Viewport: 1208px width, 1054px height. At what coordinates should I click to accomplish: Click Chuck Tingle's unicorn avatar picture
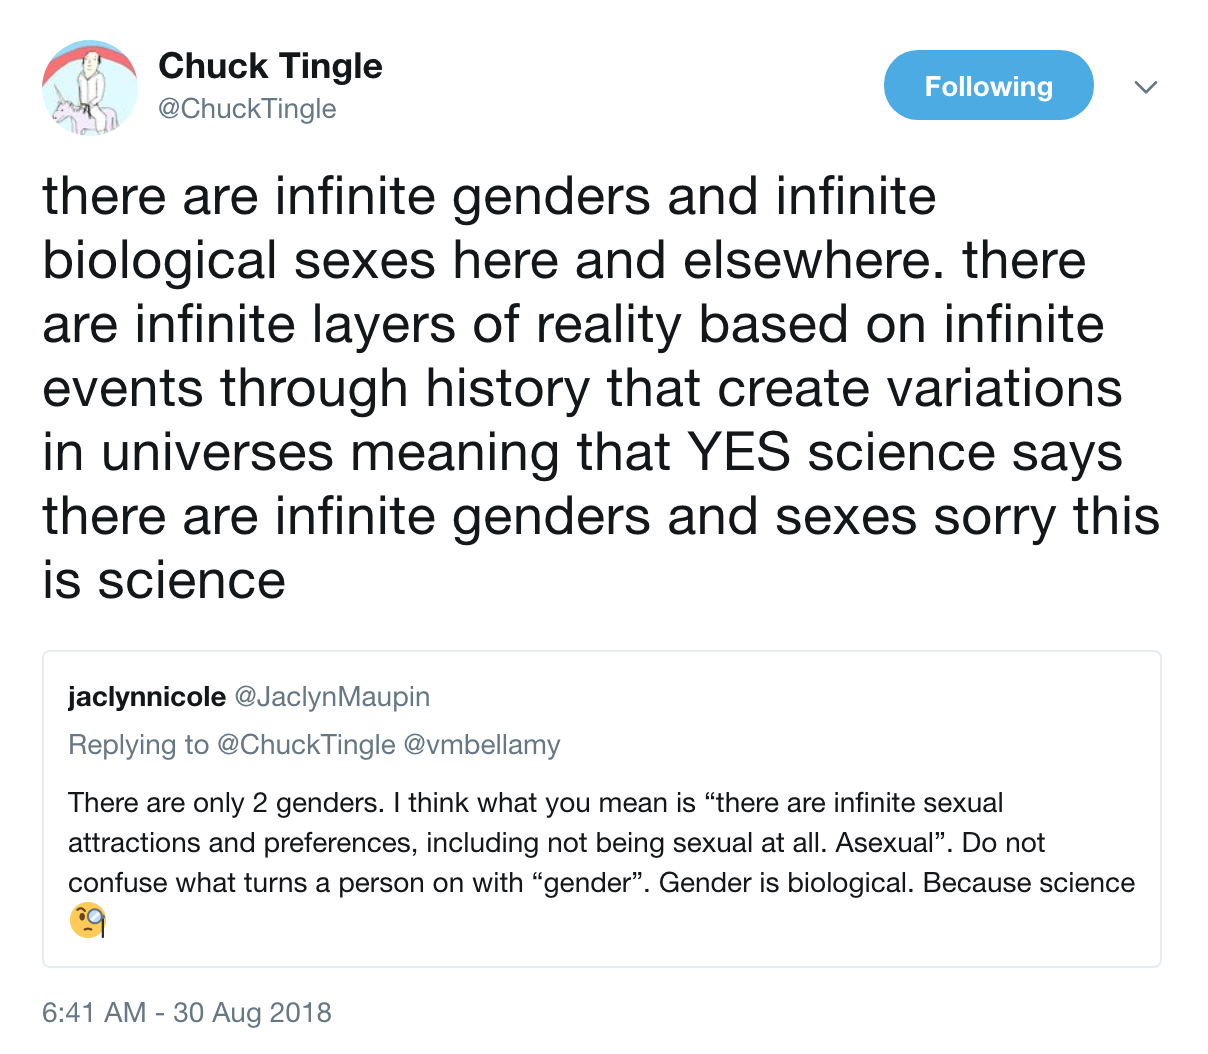[89, 88]
